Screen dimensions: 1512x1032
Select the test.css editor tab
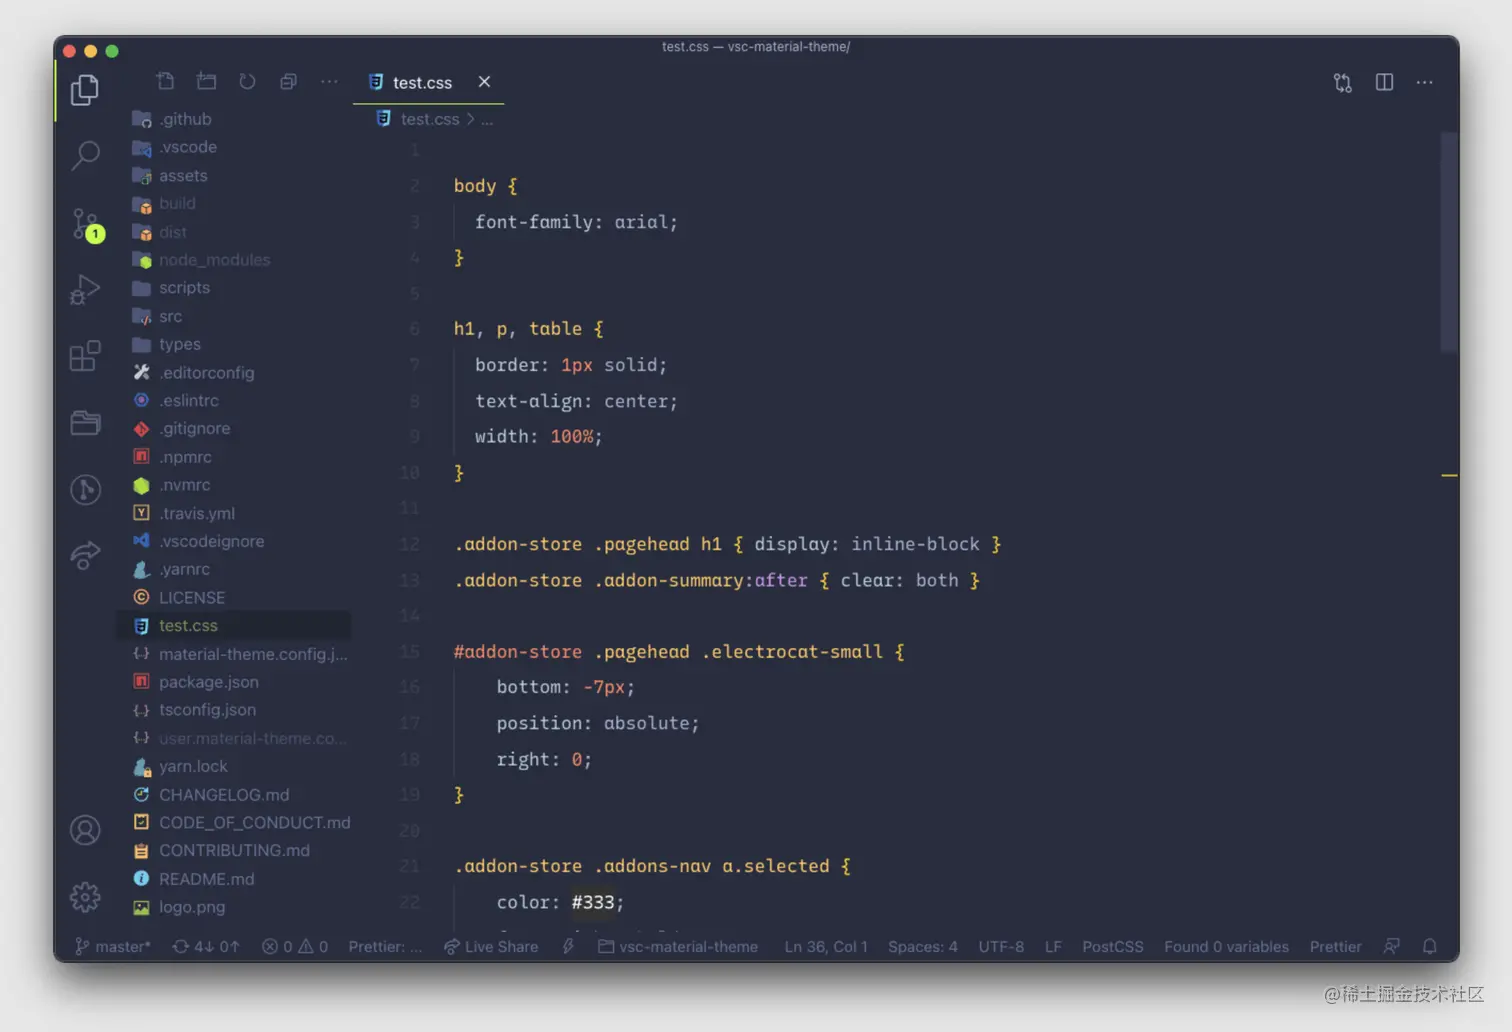[x=421, y=83]
